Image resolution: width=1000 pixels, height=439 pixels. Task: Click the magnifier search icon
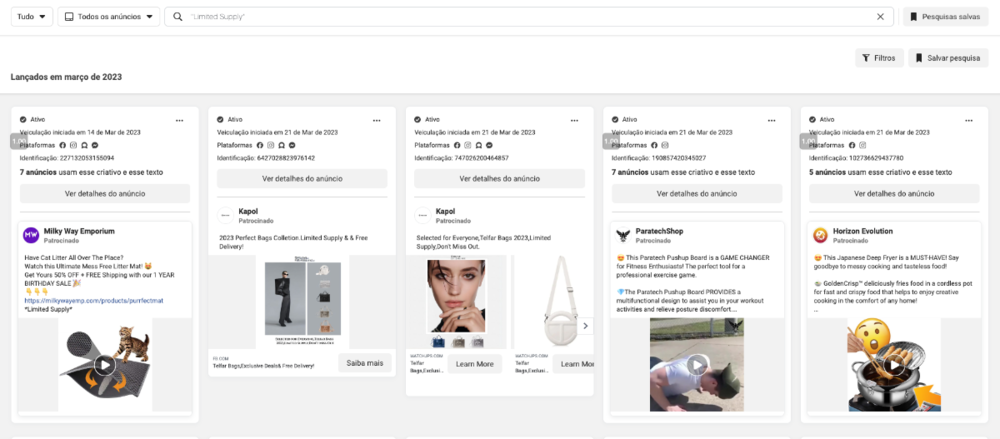[x=177, y=17]
